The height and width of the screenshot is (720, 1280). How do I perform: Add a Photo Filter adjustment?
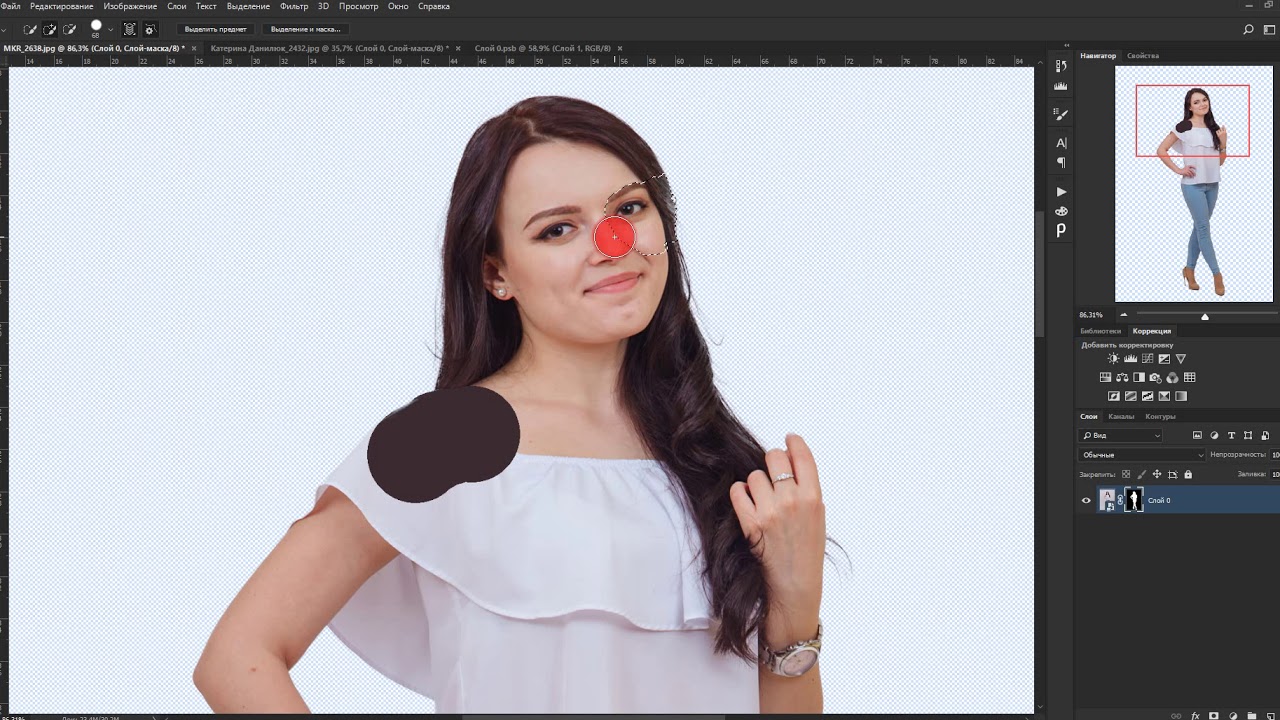click(x=1156, y=378)
